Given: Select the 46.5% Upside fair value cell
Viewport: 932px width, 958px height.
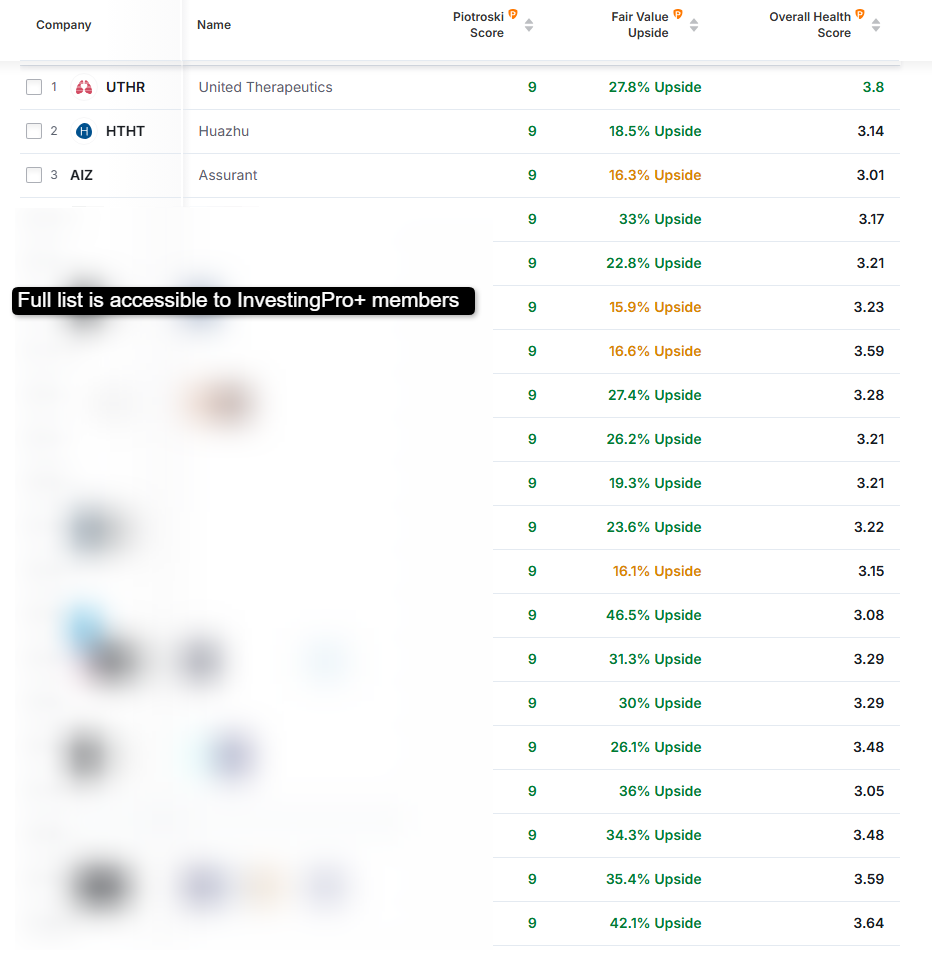Looking at the screenshot, I should [653, 615].
